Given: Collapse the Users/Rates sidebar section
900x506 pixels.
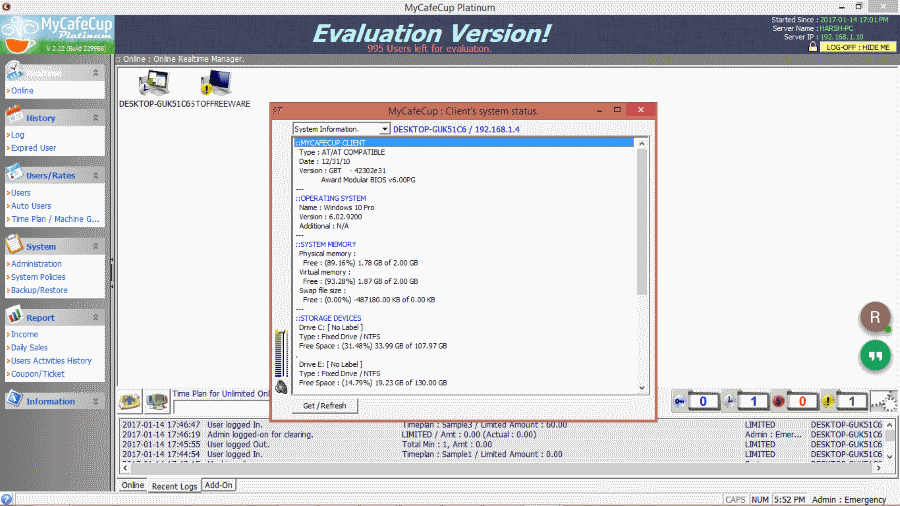Looking at the screenshot, I should (96, 175).
